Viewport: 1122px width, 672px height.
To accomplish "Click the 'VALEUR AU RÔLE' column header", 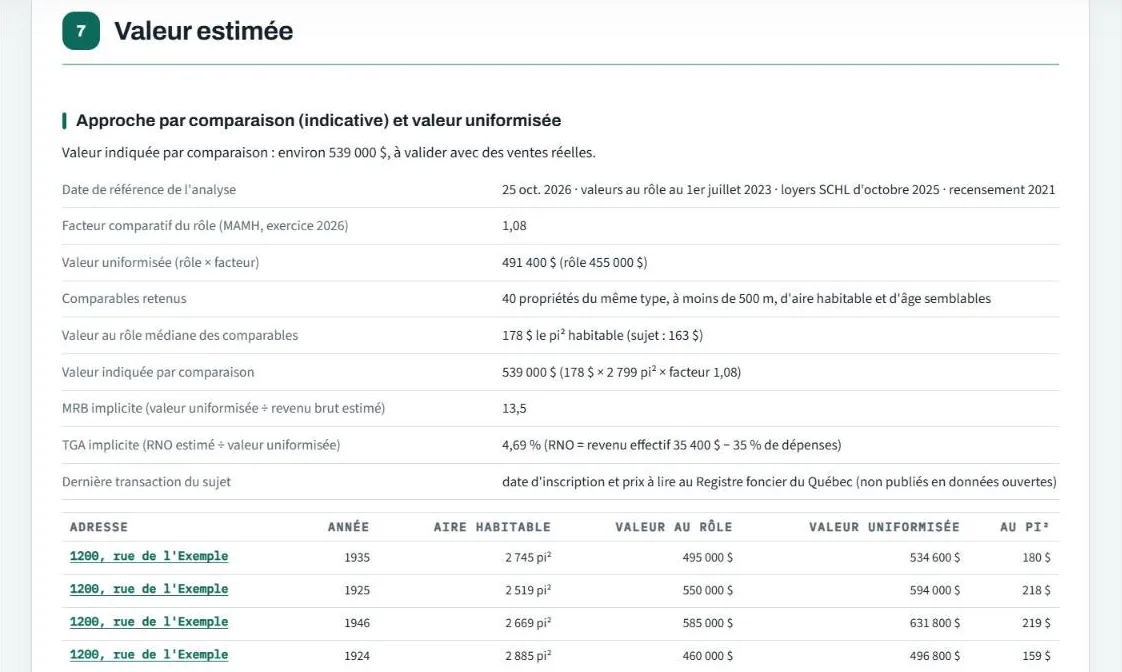I will tap(674, 527).
